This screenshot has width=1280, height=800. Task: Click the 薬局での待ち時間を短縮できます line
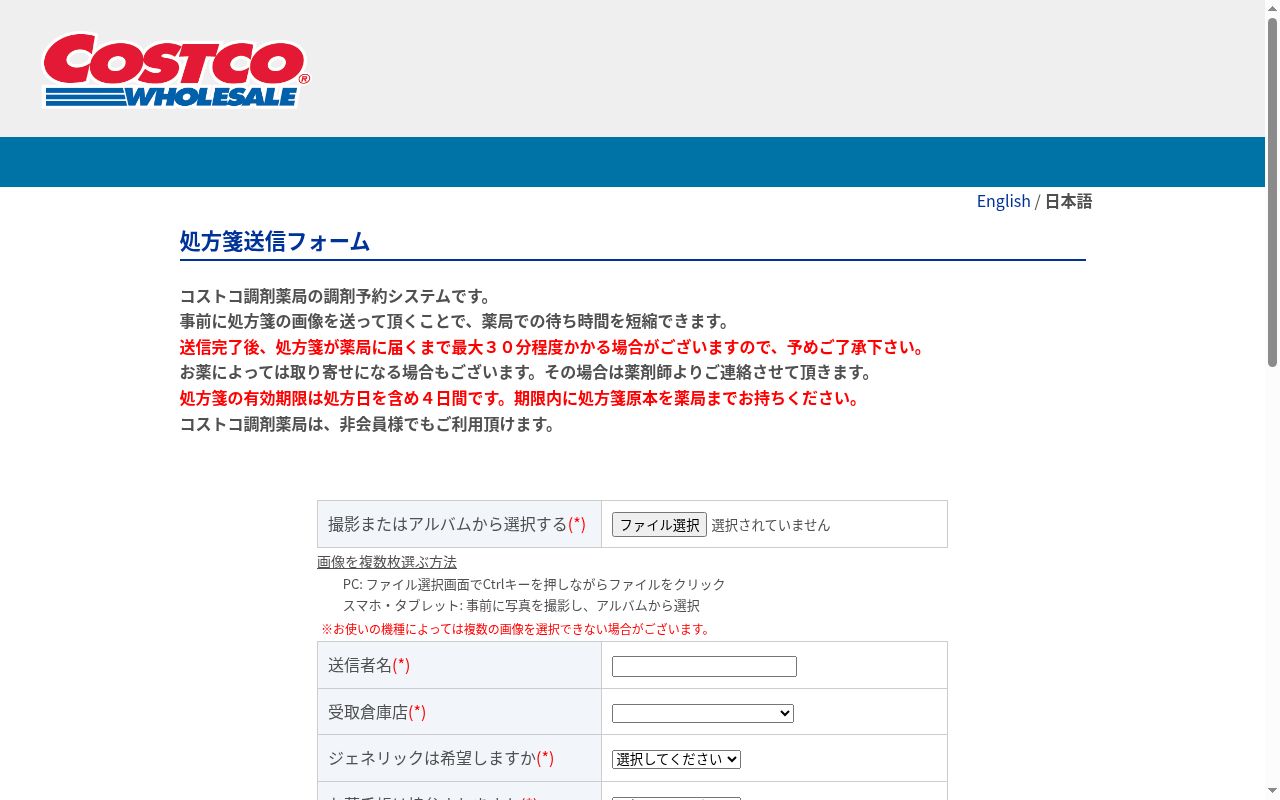click(456, 321)
